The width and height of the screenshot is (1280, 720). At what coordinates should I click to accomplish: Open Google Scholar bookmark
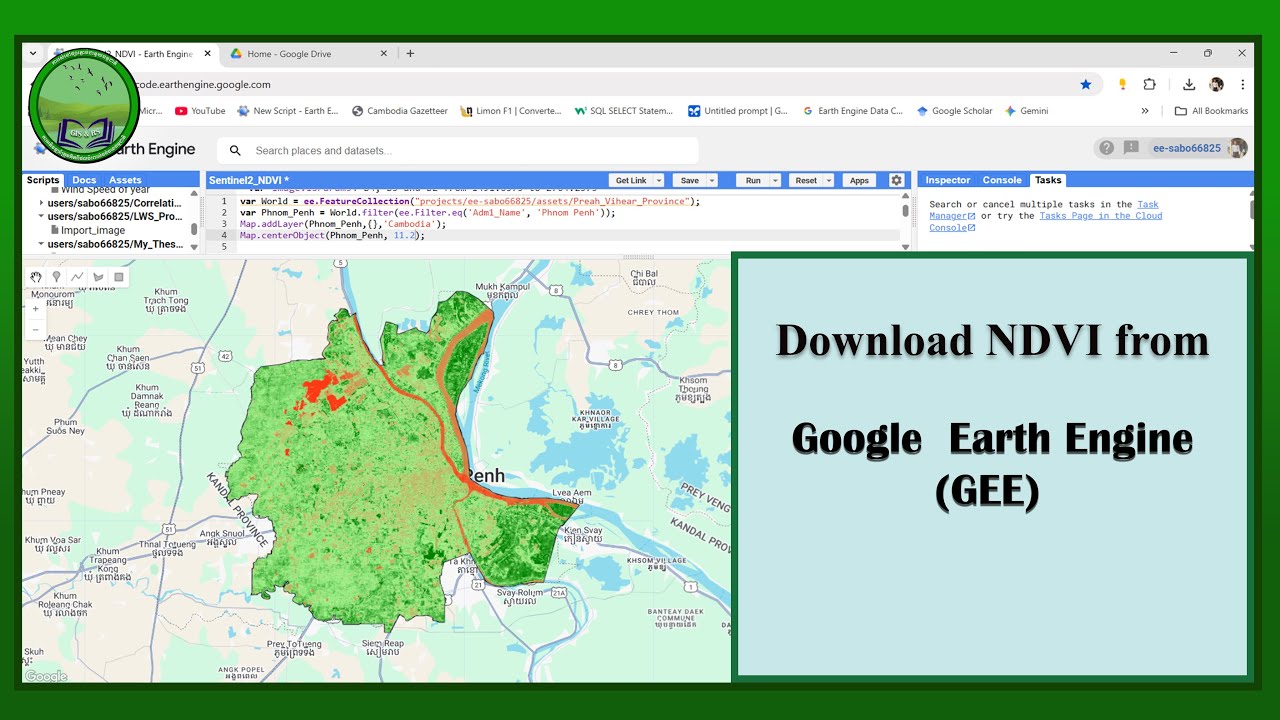tap(954, 111)
